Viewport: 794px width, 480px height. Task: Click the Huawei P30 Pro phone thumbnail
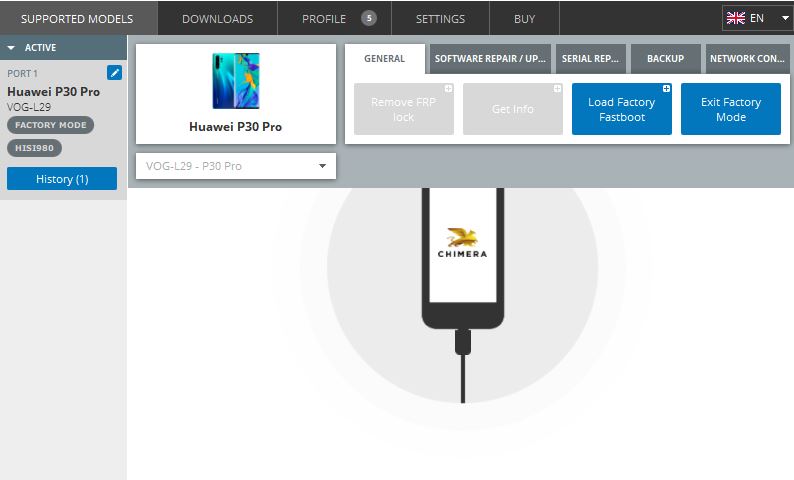click(236, 81)
